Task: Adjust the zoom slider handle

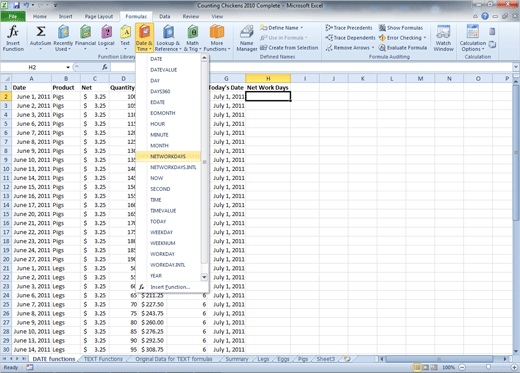Action: 488,367
